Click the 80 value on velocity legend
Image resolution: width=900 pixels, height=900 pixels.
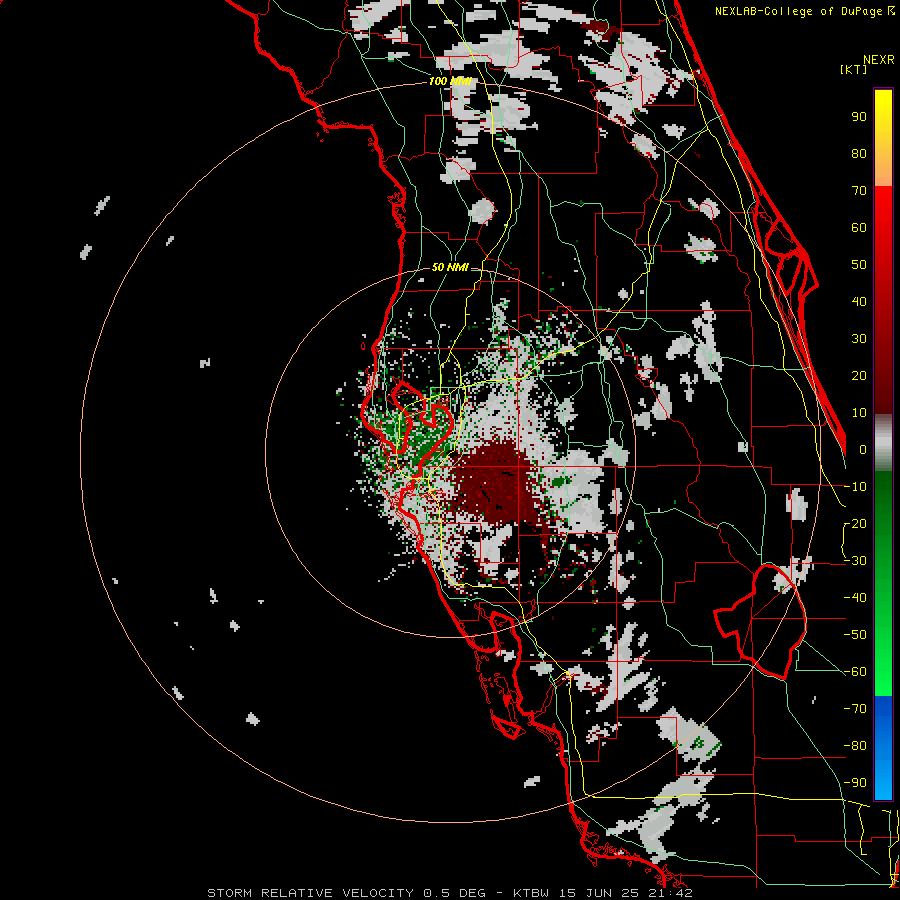pos(859,153)
